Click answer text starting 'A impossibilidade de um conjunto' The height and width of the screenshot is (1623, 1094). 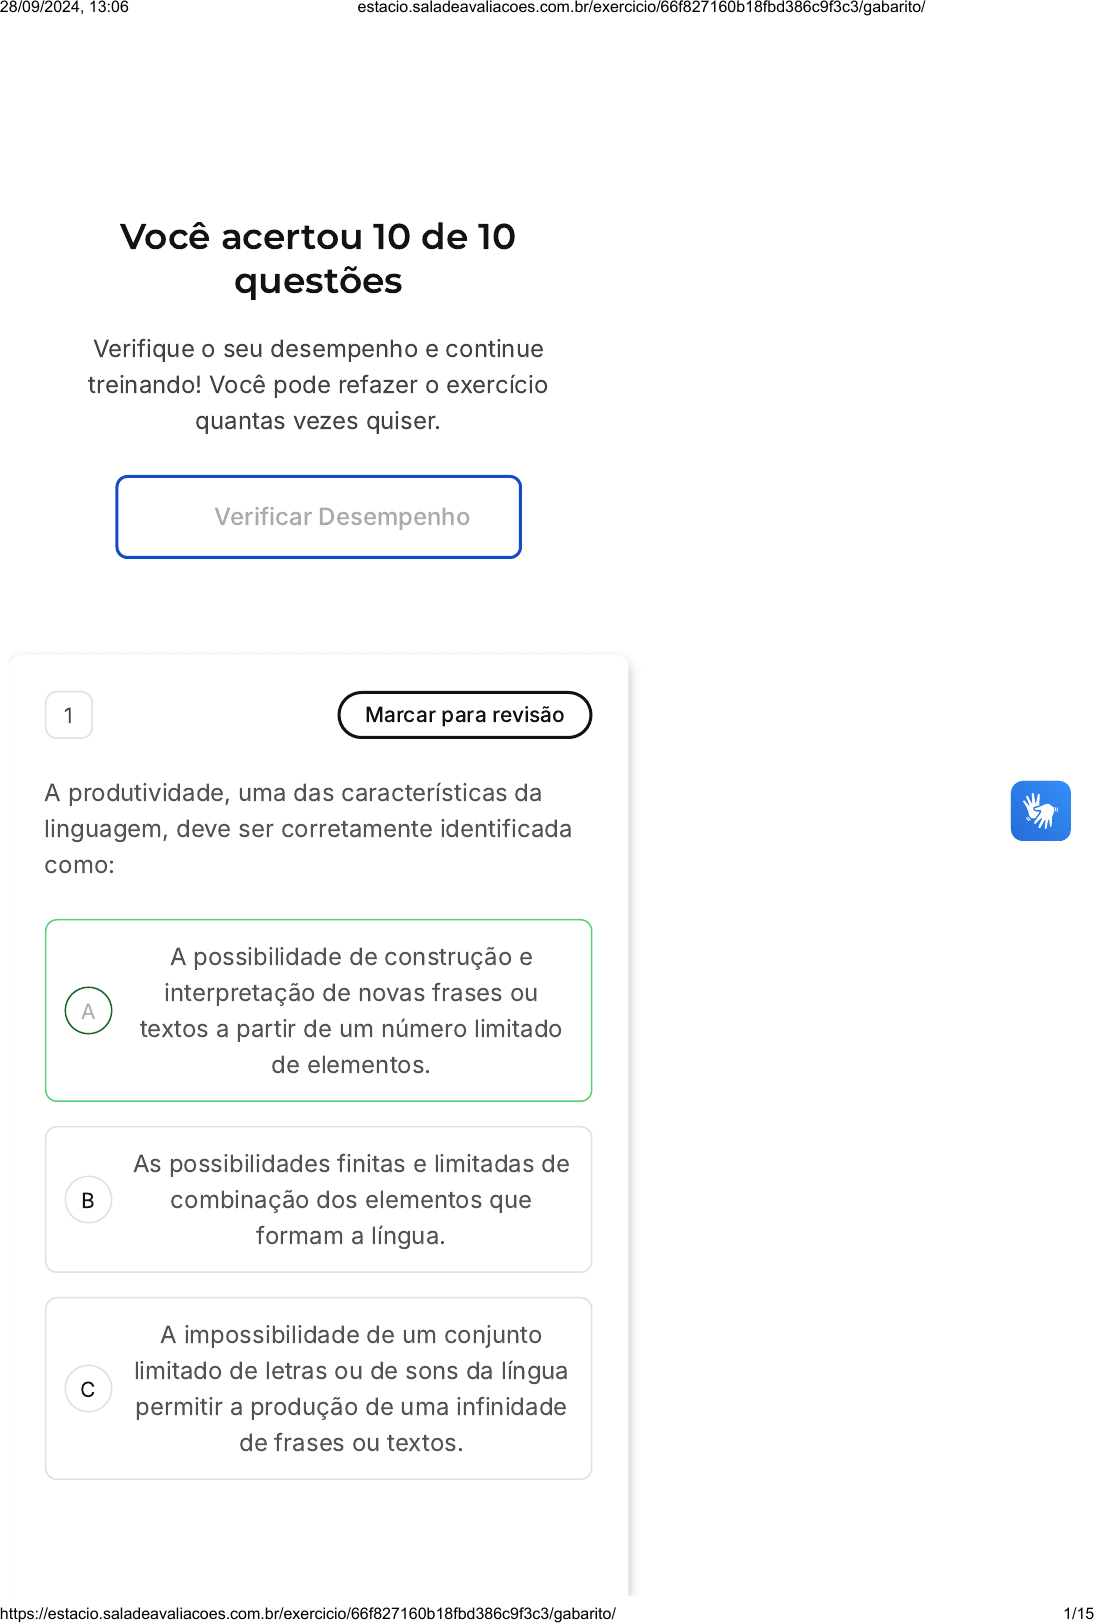(351, 1388)
